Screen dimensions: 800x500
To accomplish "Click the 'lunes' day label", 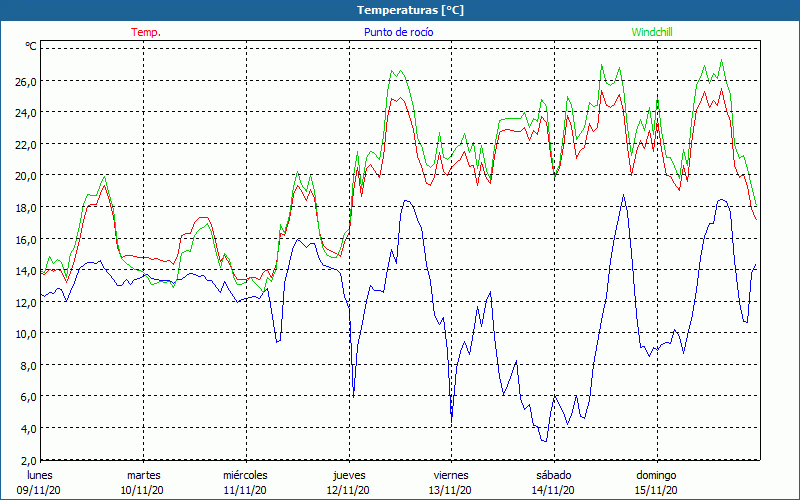I will [39, 476].
